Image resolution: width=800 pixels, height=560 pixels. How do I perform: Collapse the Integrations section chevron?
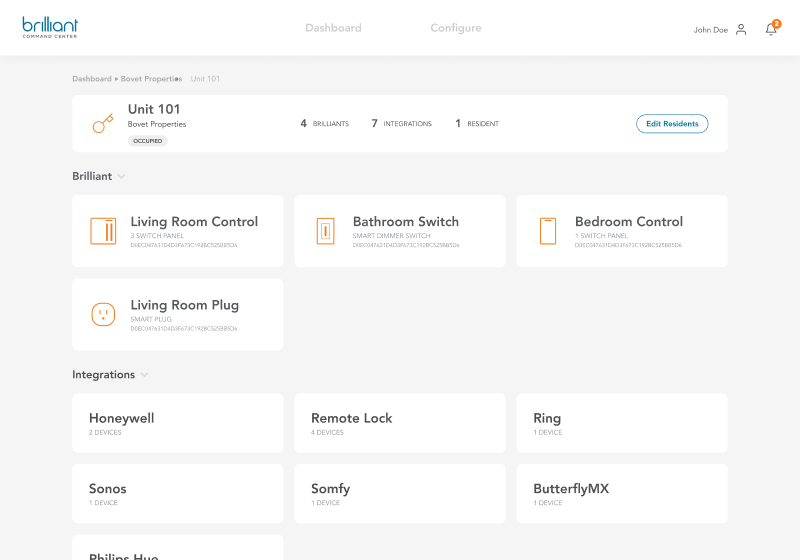point(144,375)
